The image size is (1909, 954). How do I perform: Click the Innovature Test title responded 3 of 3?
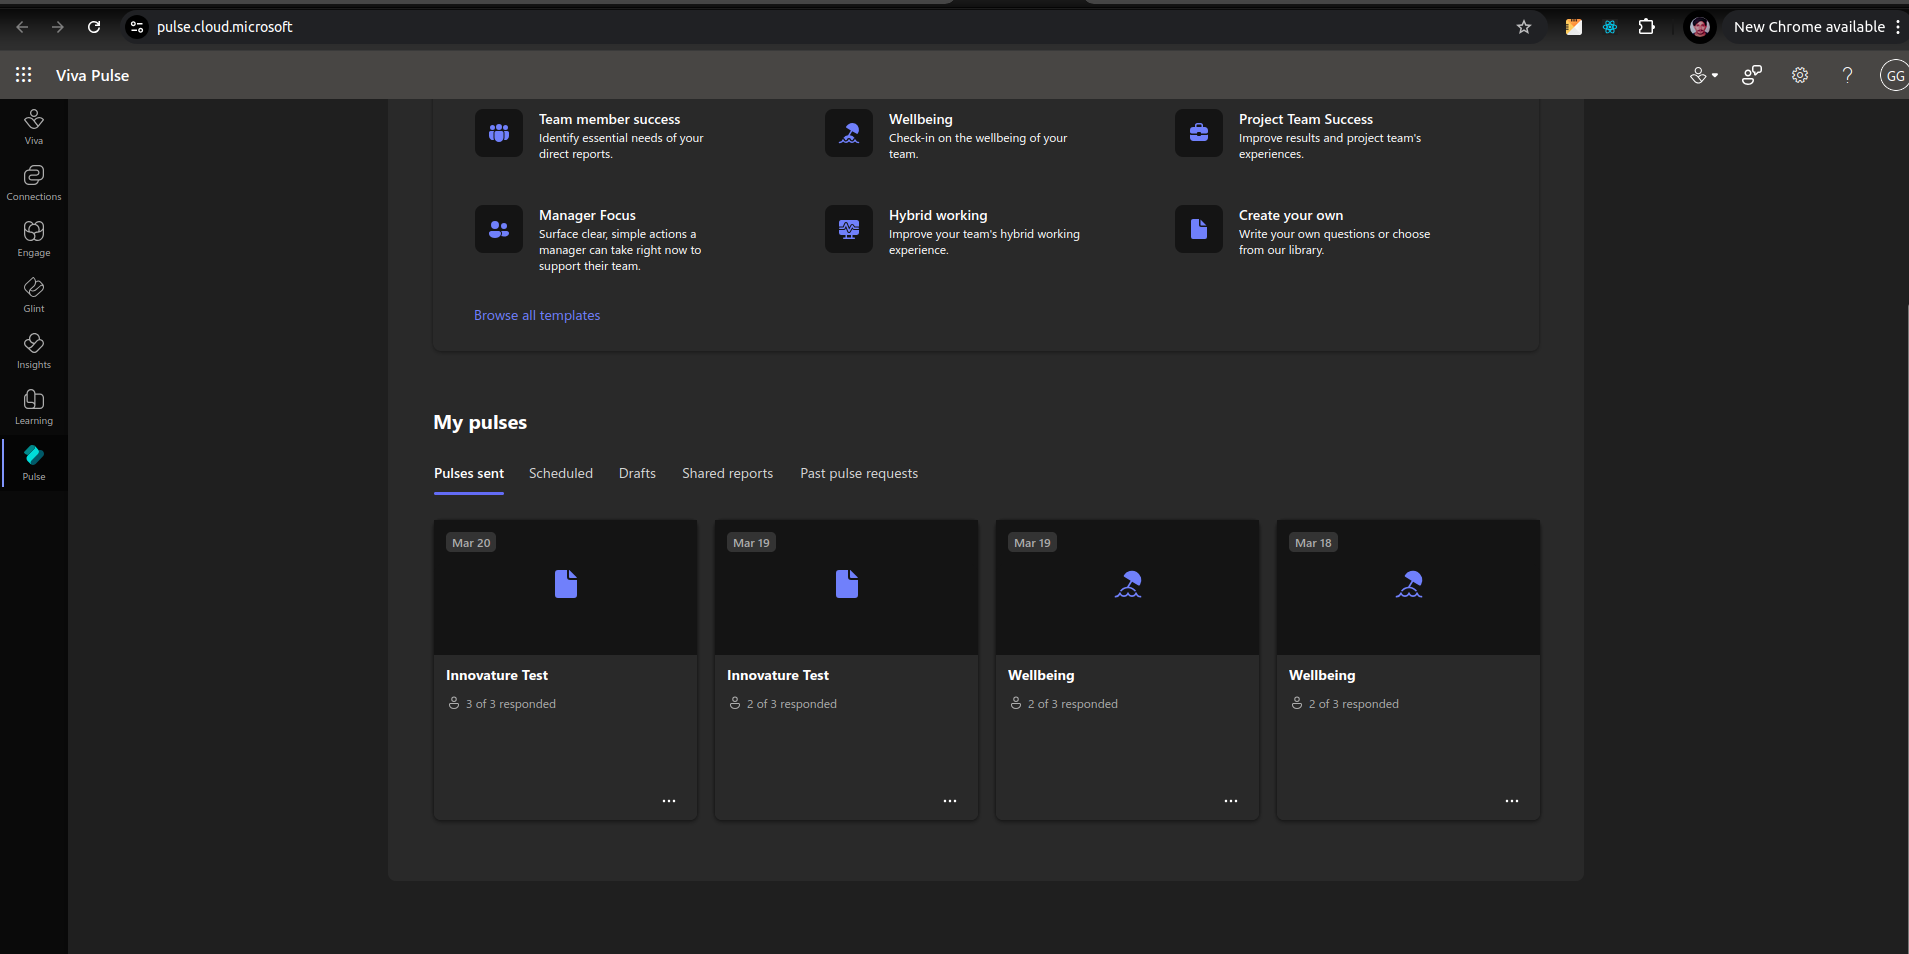pos(497,676)
